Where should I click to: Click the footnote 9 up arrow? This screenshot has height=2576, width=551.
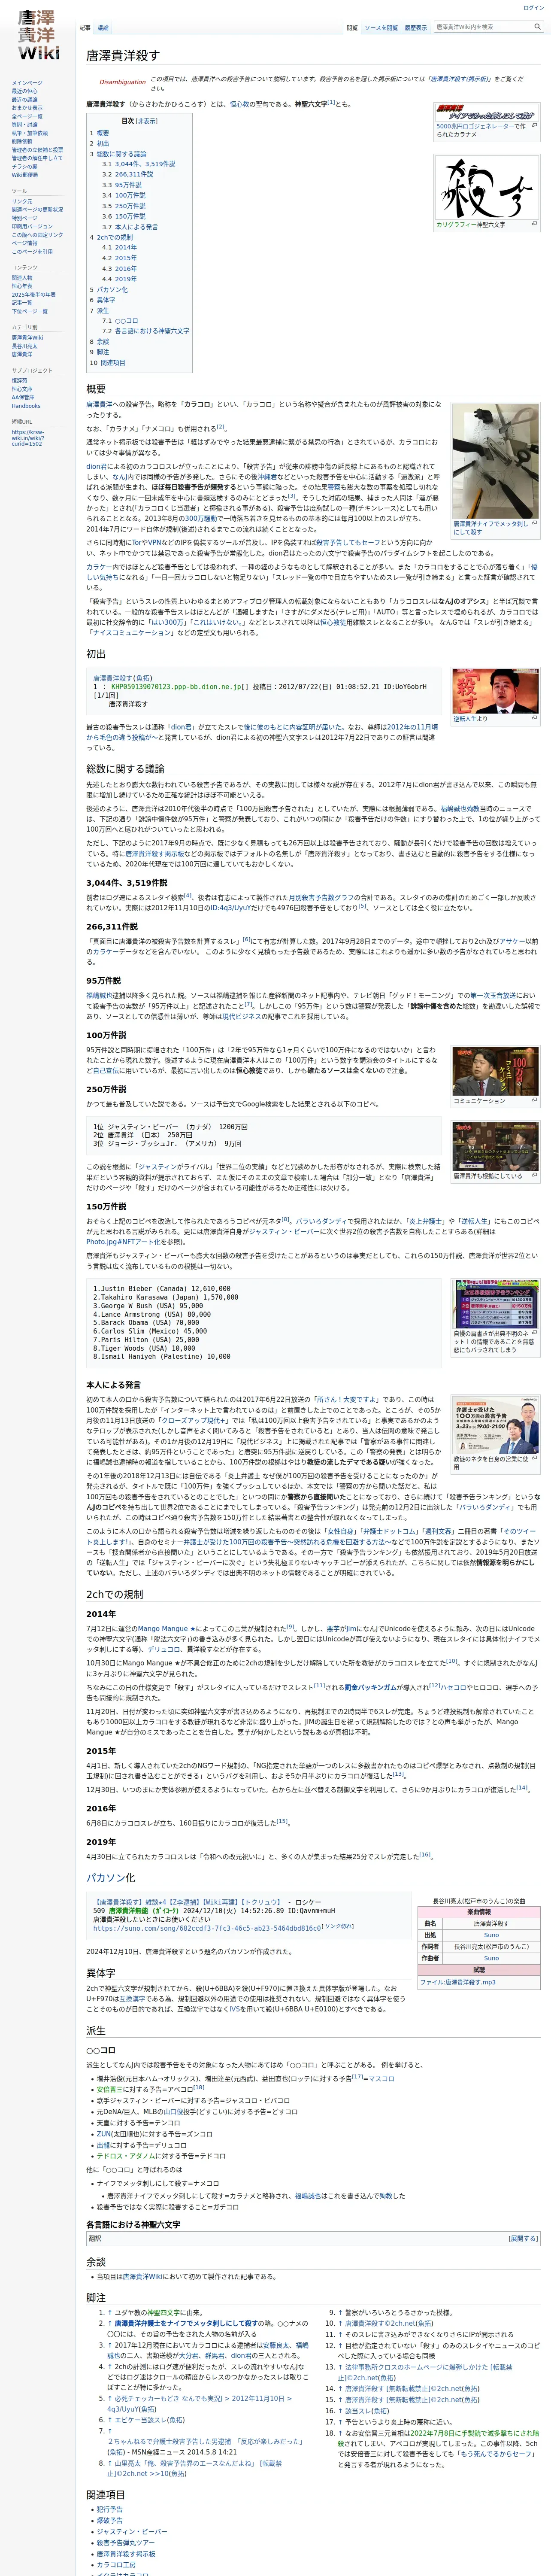(339, 2313)
